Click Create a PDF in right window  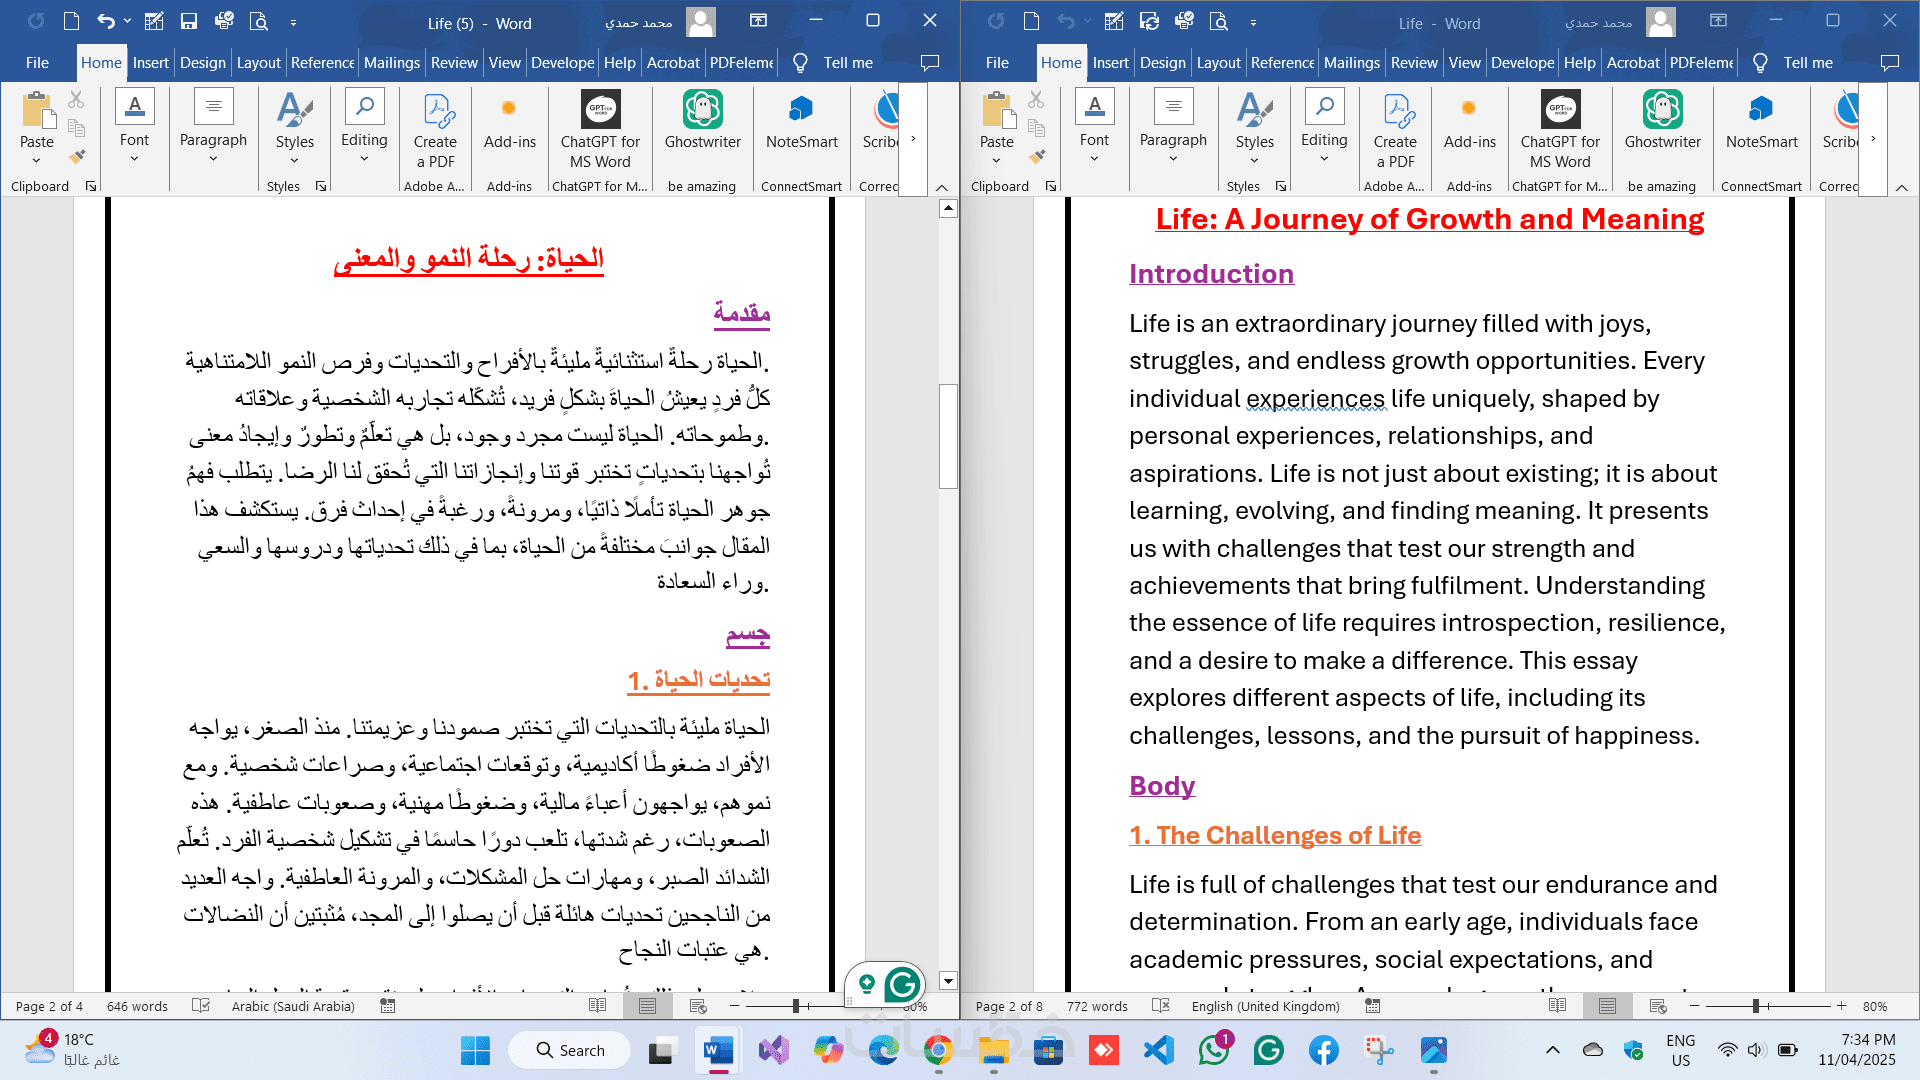[1396, 132]
